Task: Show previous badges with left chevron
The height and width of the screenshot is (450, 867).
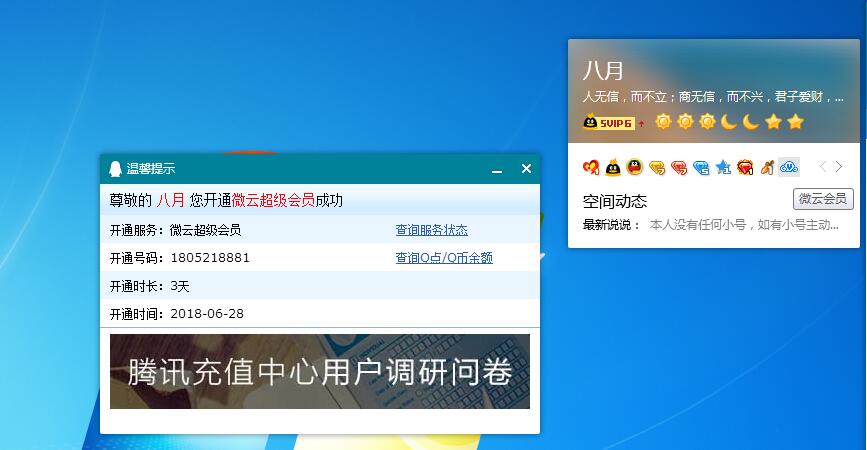Action: coord(822,166)
